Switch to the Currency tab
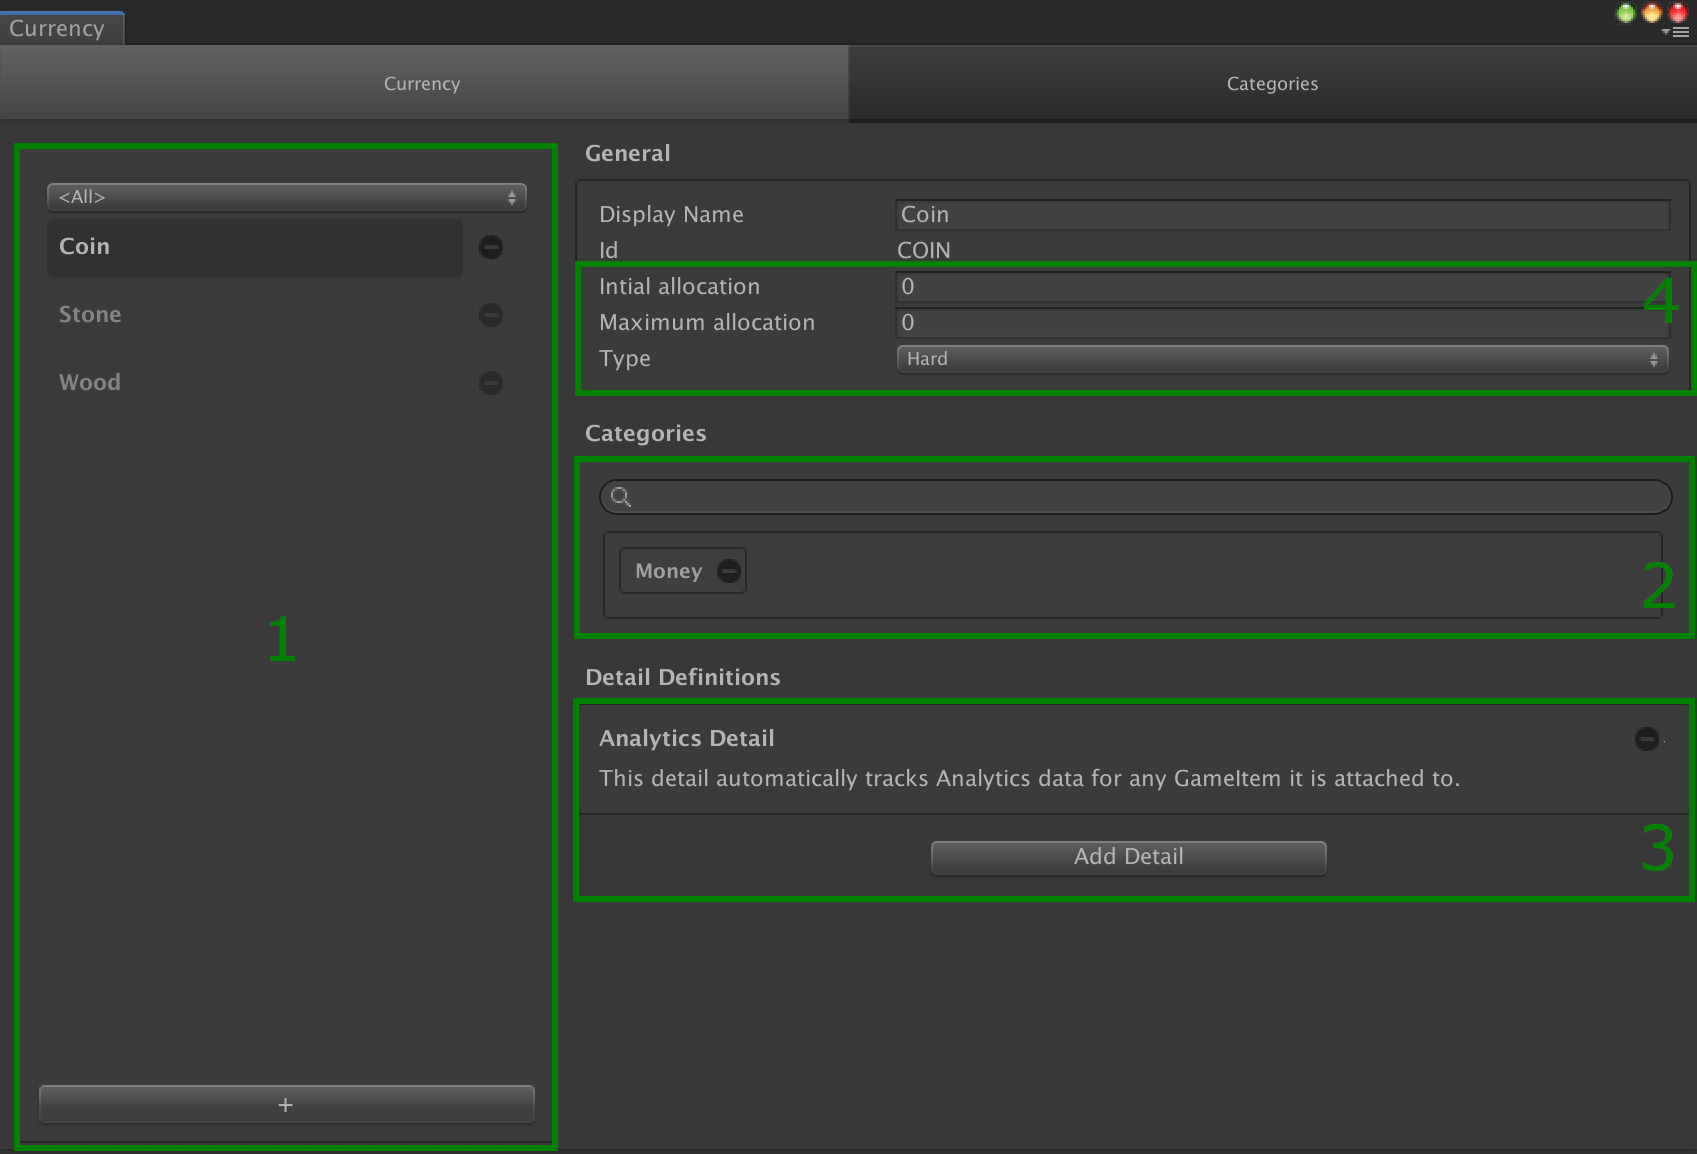Image resolution: width=1697 pixels, height=1154 pixels. (424, 84)
